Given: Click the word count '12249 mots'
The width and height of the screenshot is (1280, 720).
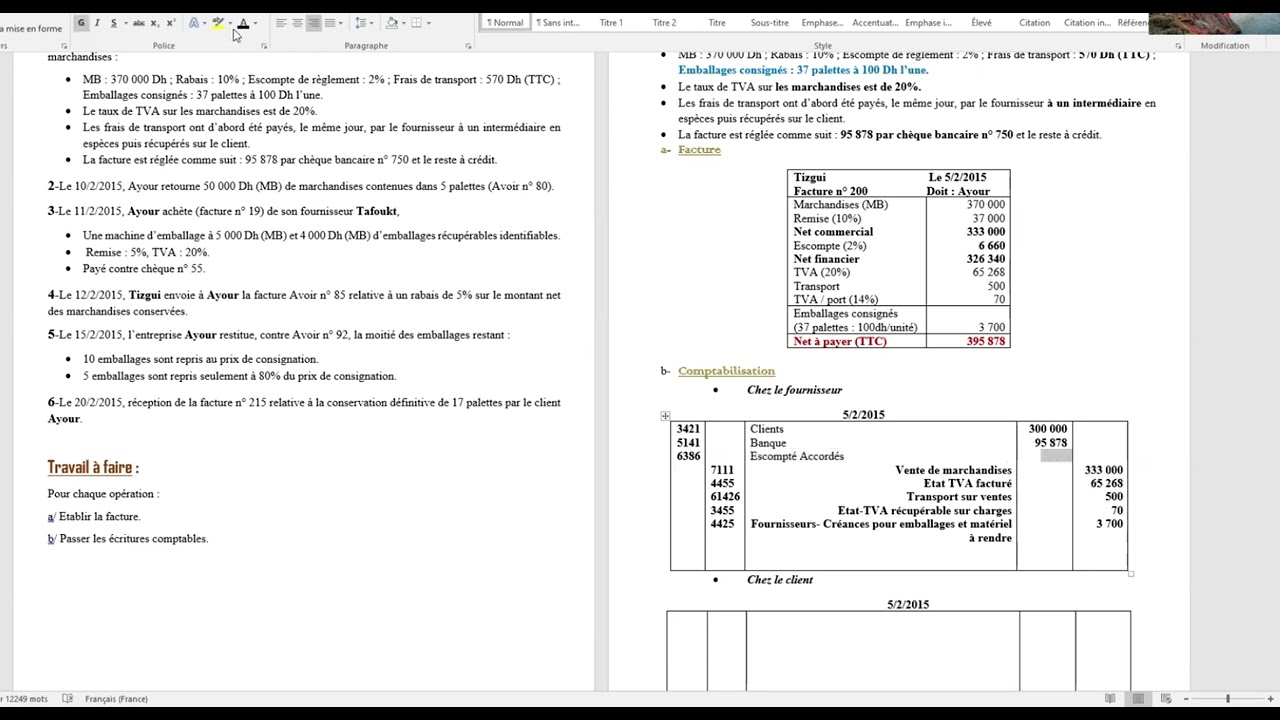Looking at the screenshot, I should pyautogui.click(x=26, y=699).
